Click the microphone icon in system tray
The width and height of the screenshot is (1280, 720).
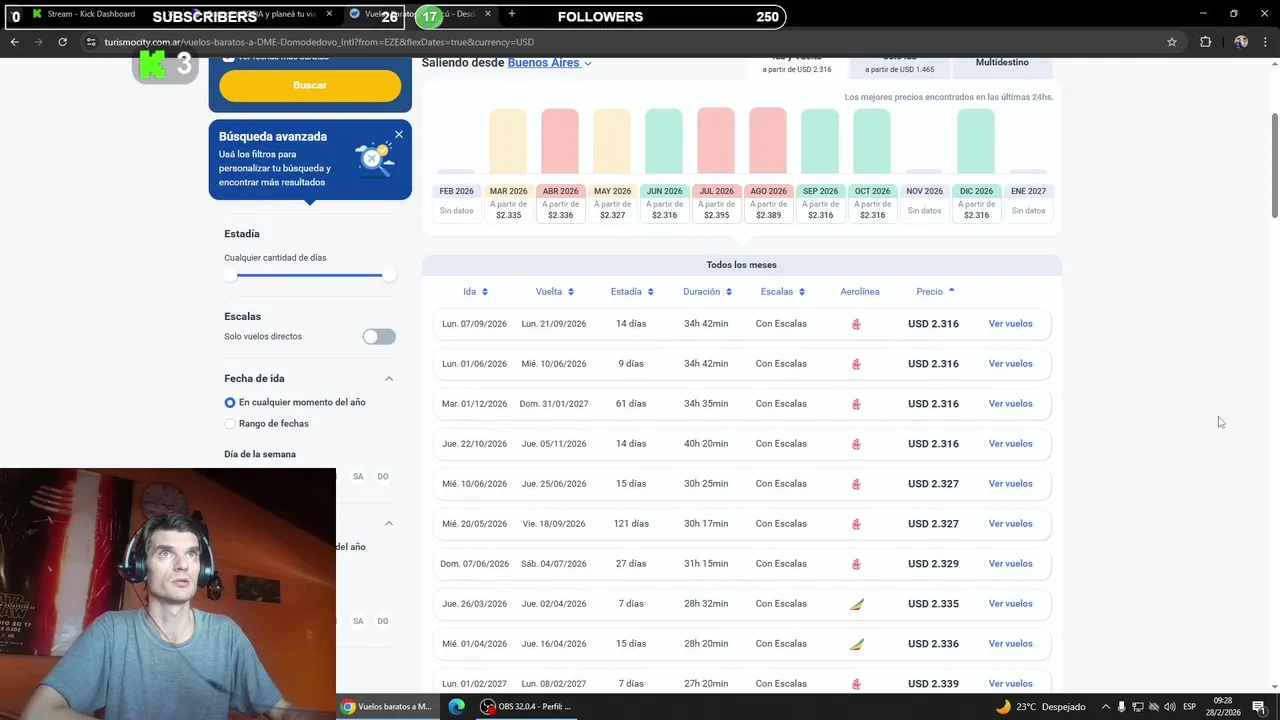[1121, 707]
